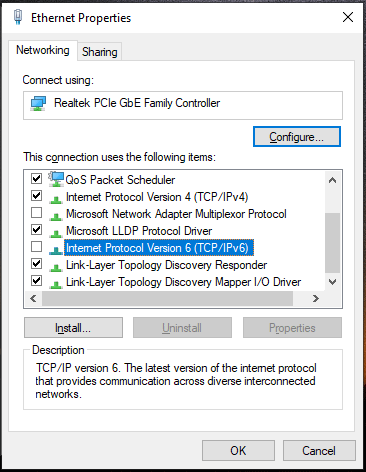Switch to the Sharing tab
Viewport: 366px width, 472px height.
[100, 52]
